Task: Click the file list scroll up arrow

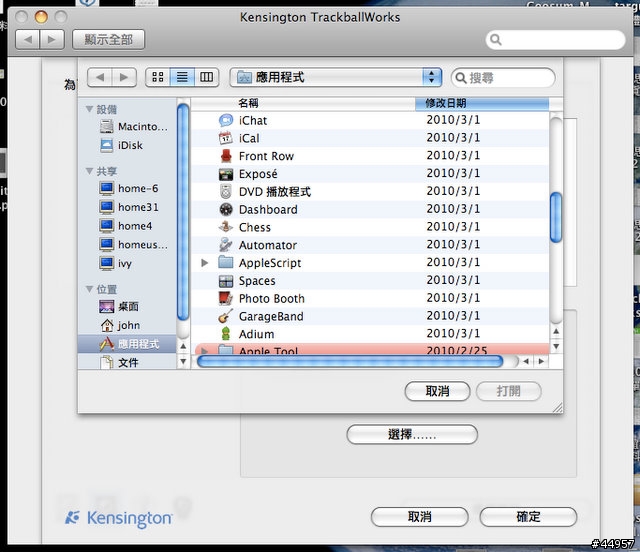Action: [556, 332]
